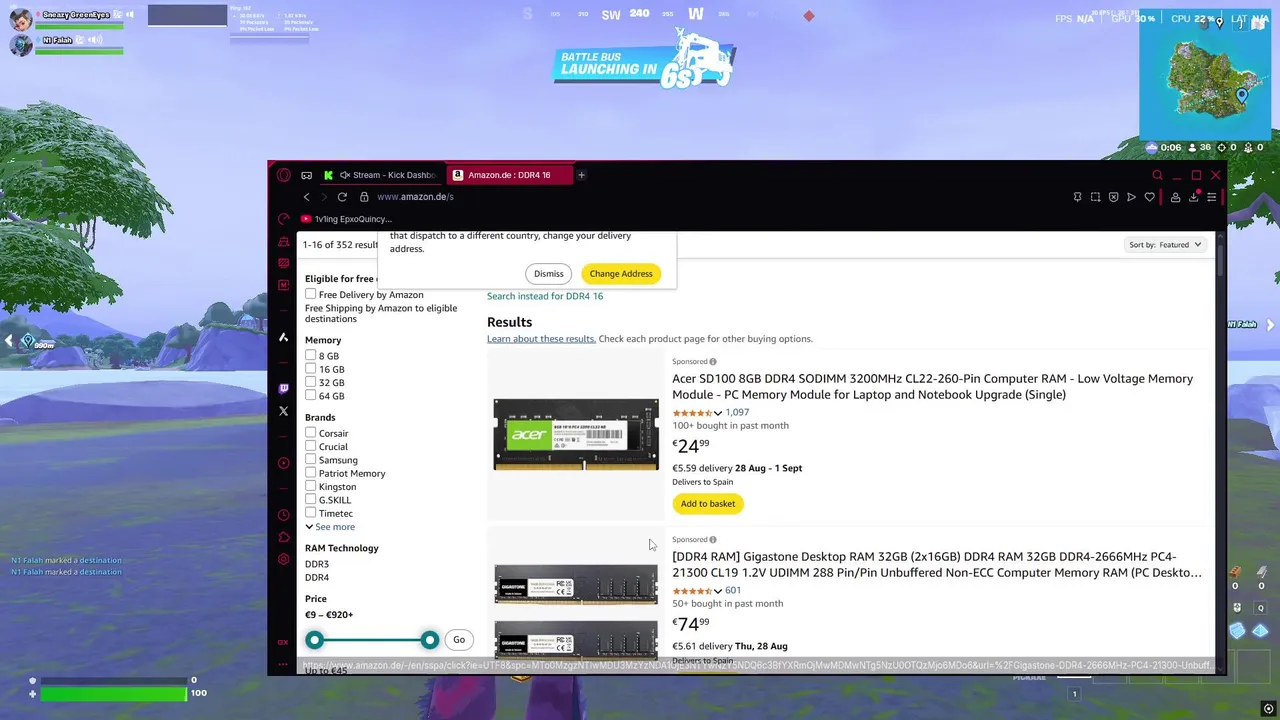Reload the Amazon page

[342, 197]
